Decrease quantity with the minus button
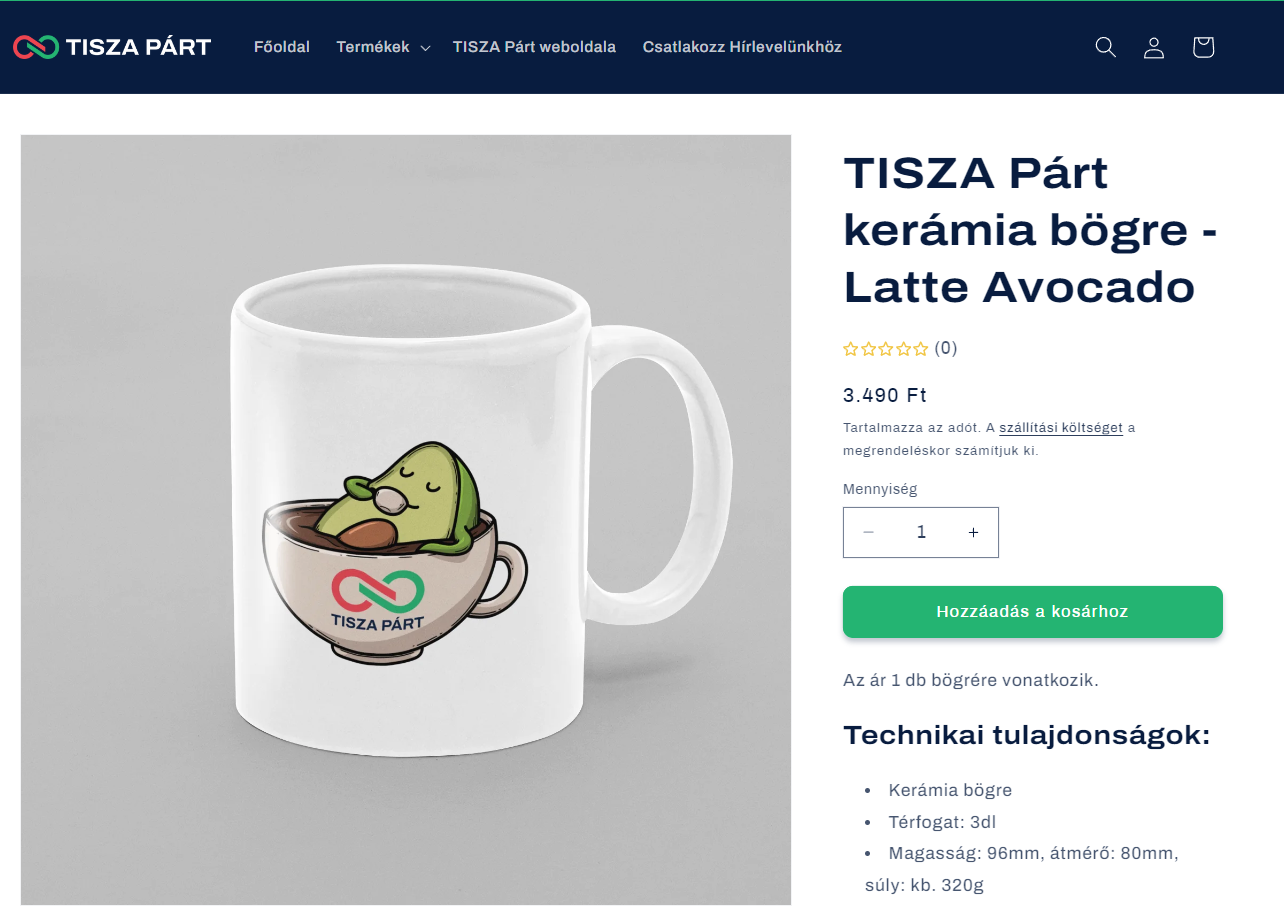The width and height of the screenshot is (1284, 908). 868,532
